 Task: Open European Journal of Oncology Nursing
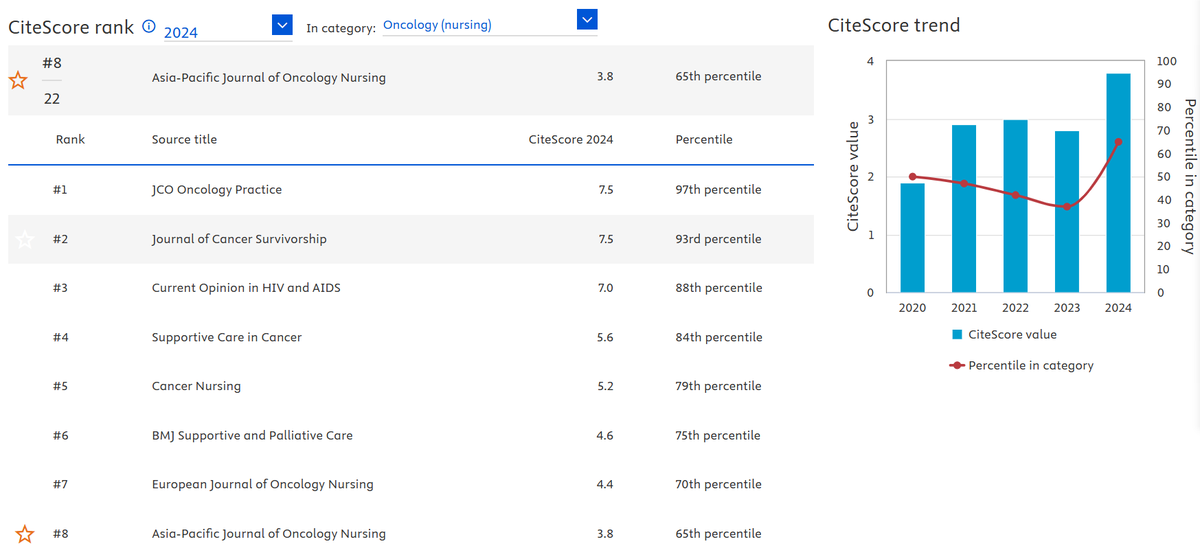[x=263, y=485]
